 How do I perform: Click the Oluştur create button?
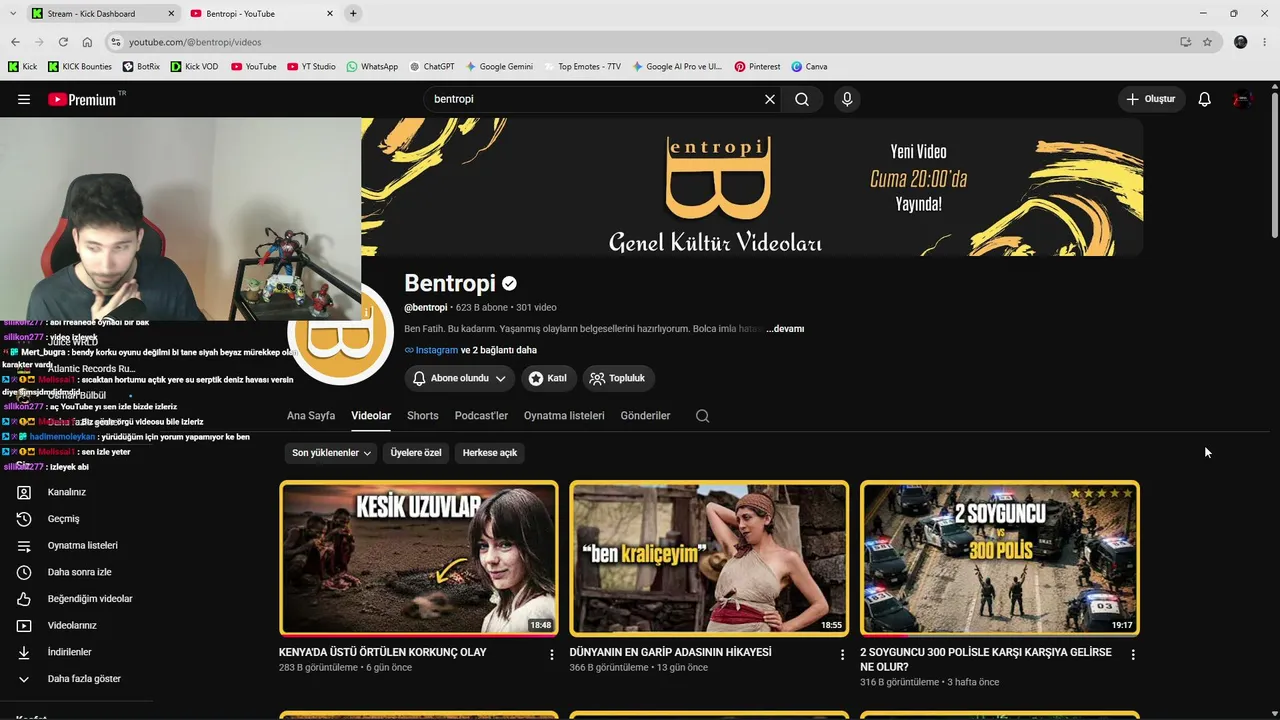click(x=1151, y=99)
